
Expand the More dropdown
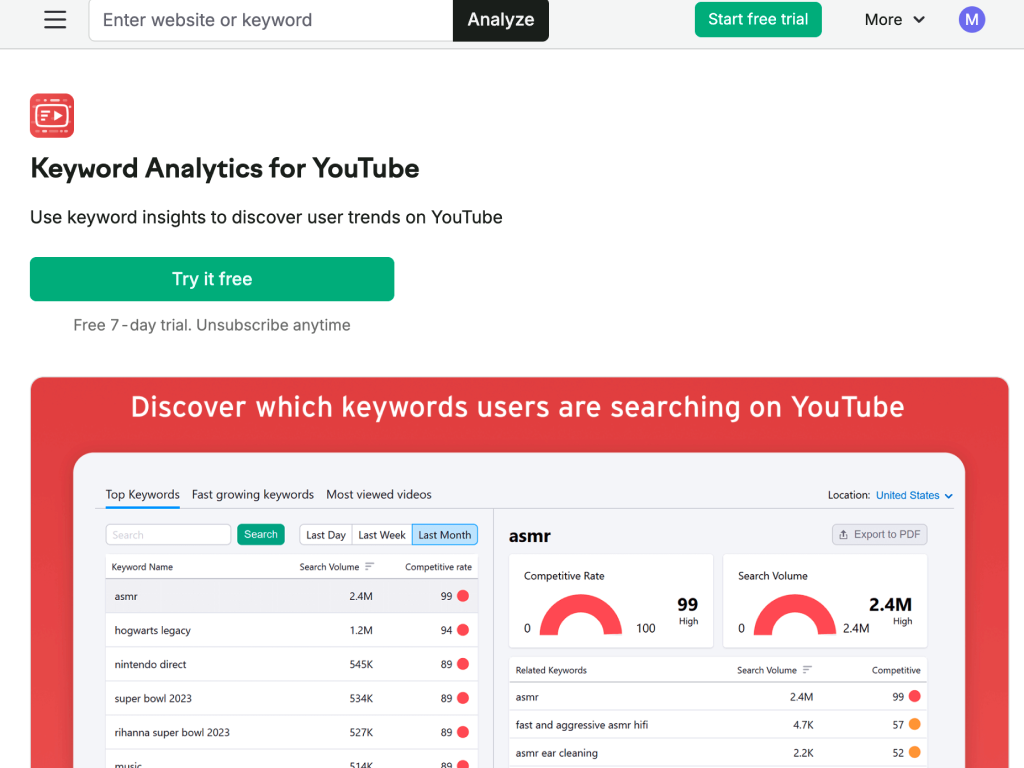(x=894, y=20)
